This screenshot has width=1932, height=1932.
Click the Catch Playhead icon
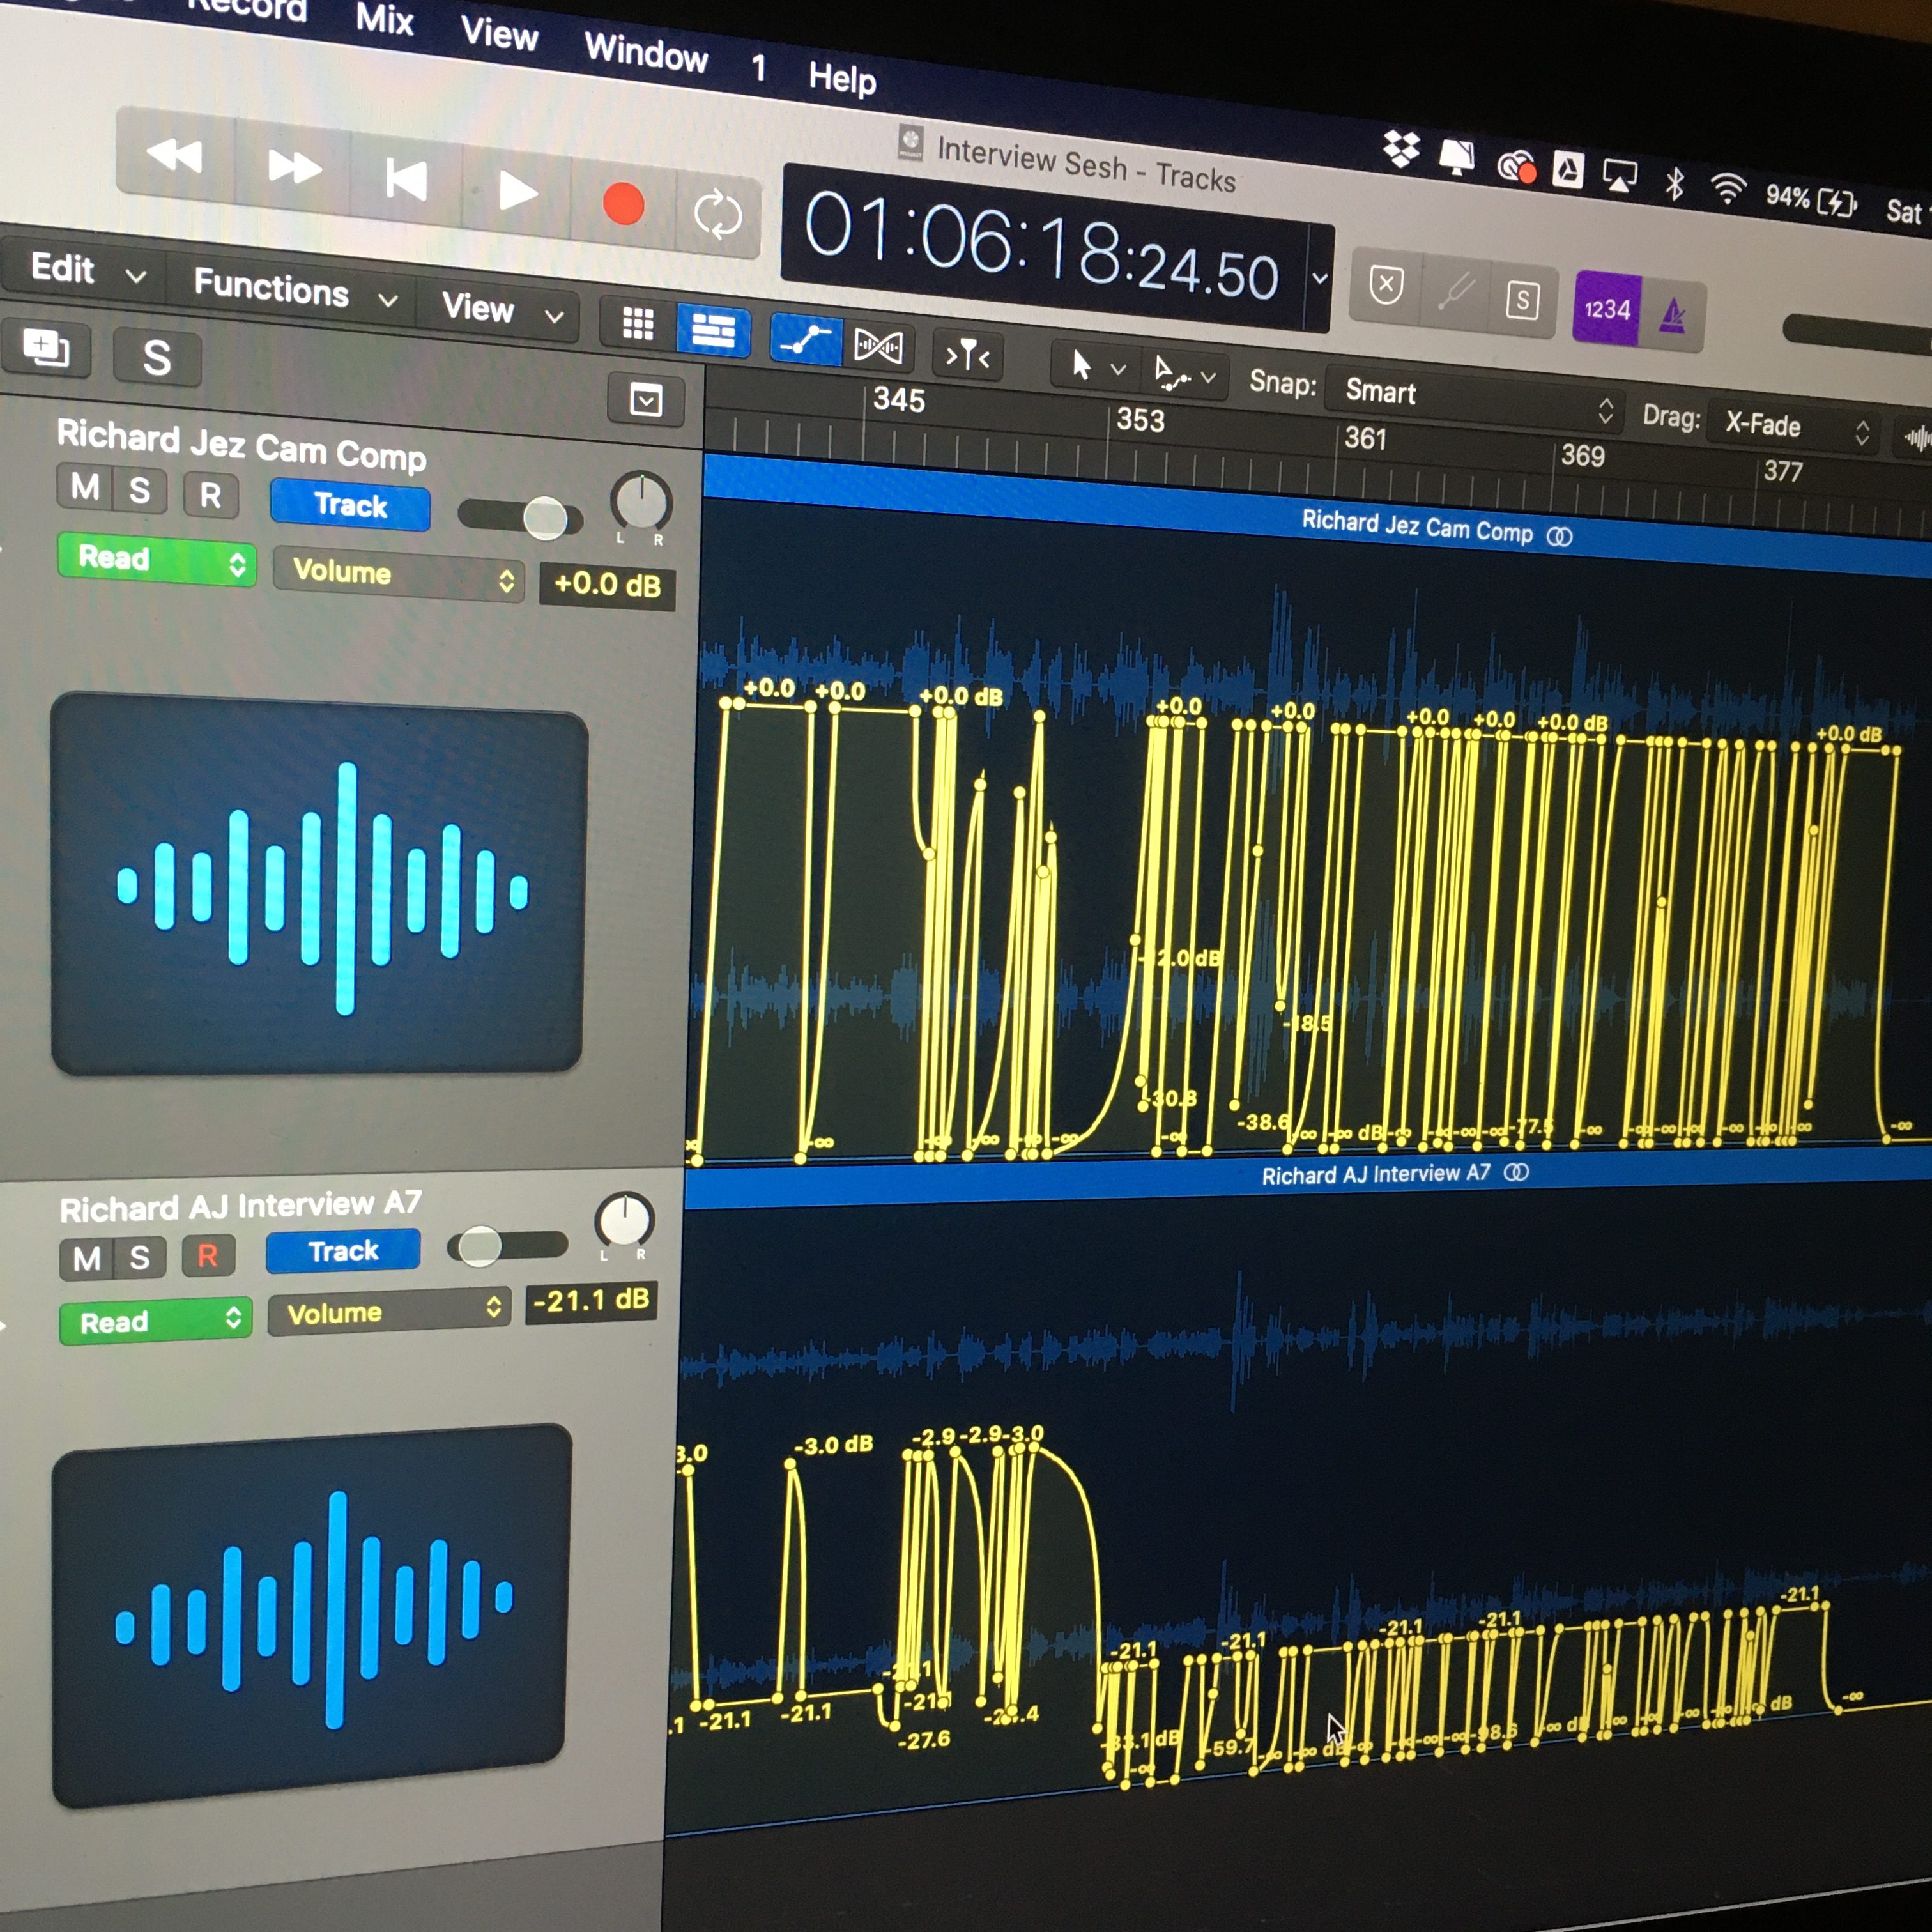(x=967, y=354)
